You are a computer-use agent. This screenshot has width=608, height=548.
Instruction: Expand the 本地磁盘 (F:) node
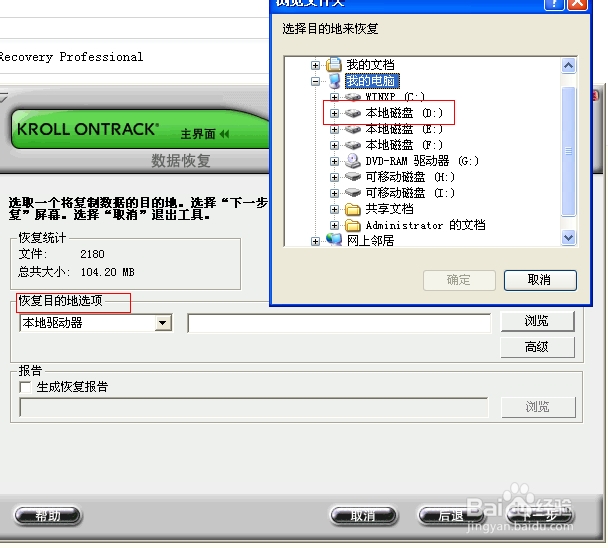334,145
